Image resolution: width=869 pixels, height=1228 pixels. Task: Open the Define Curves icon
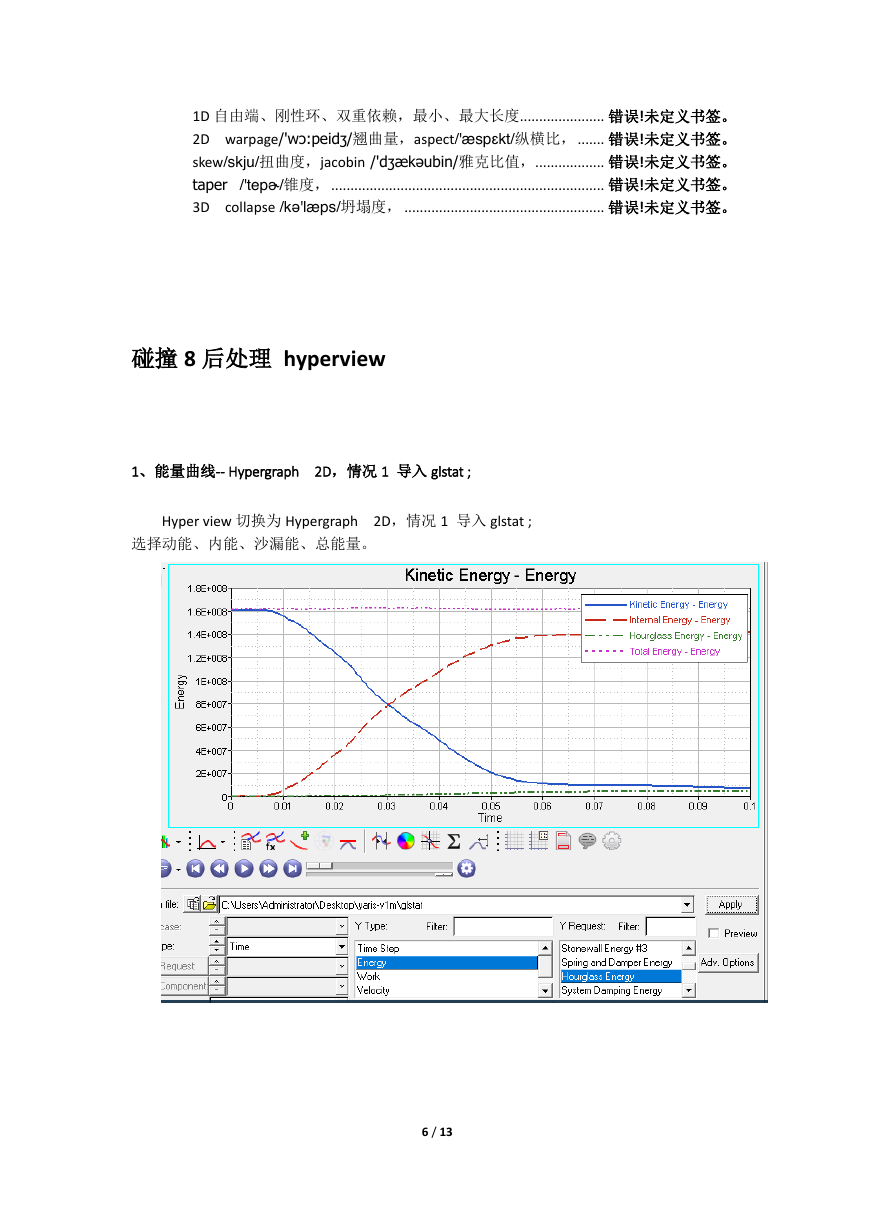point(251,841)
